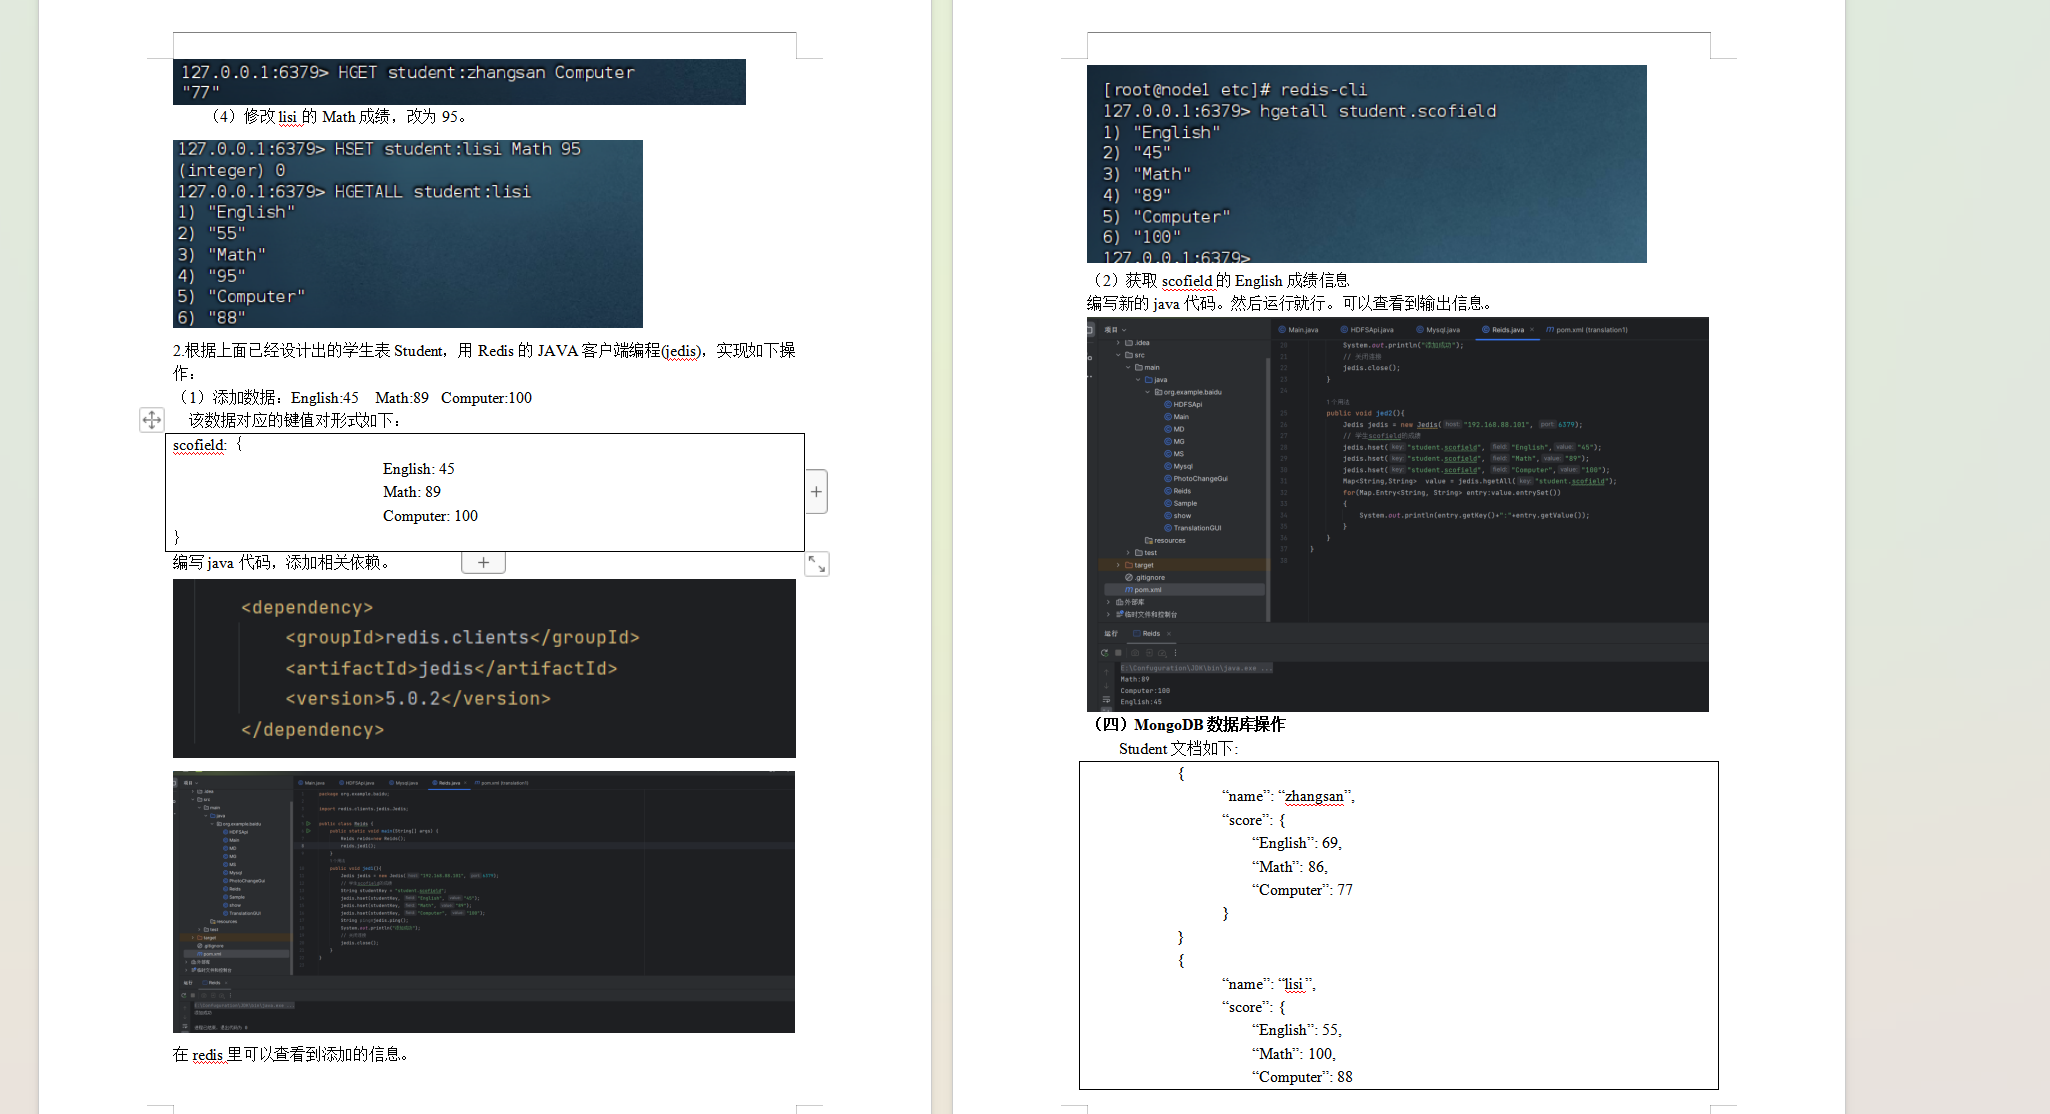This screenshot has height=1114, width=2050.
Task: Click the rerun icon in the run toolbar
Action: coord(1104,652)
